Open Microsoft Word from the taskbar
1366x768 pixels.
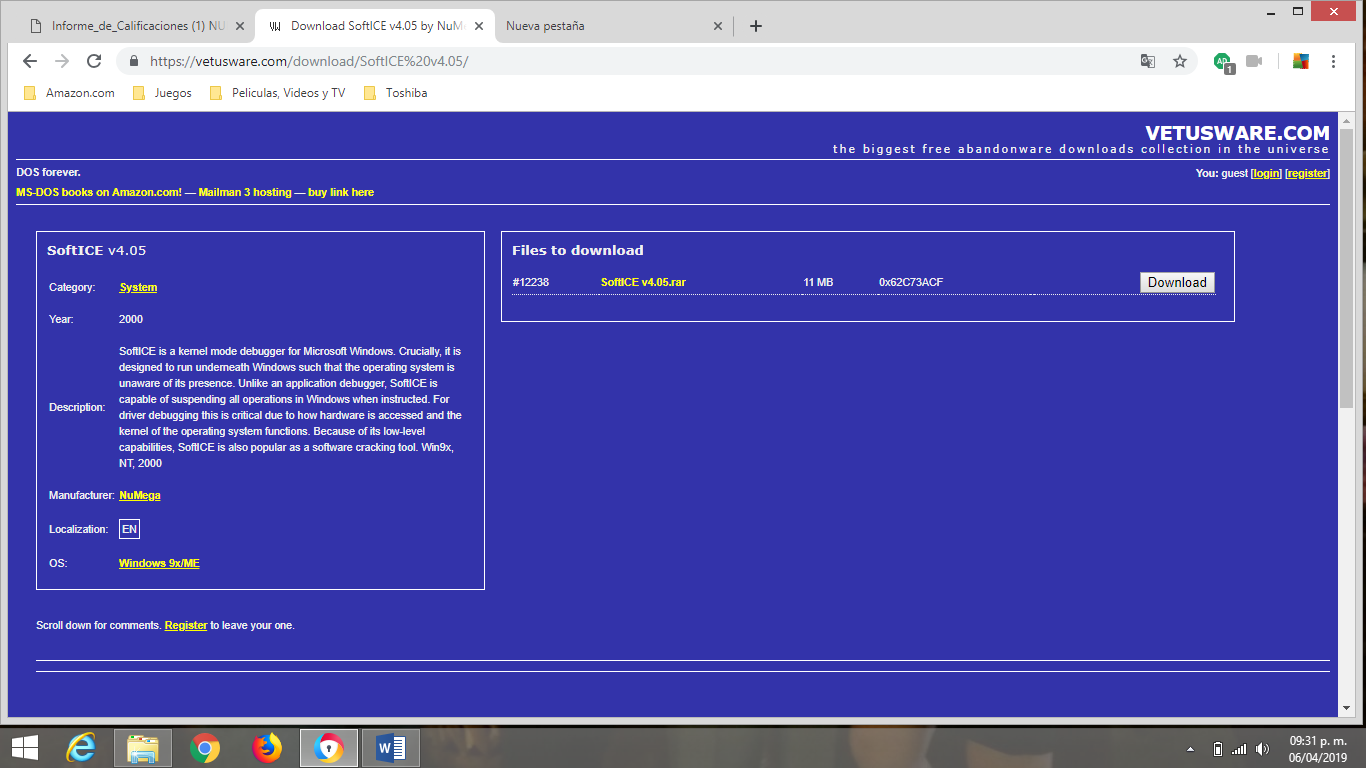coord(390,747)
